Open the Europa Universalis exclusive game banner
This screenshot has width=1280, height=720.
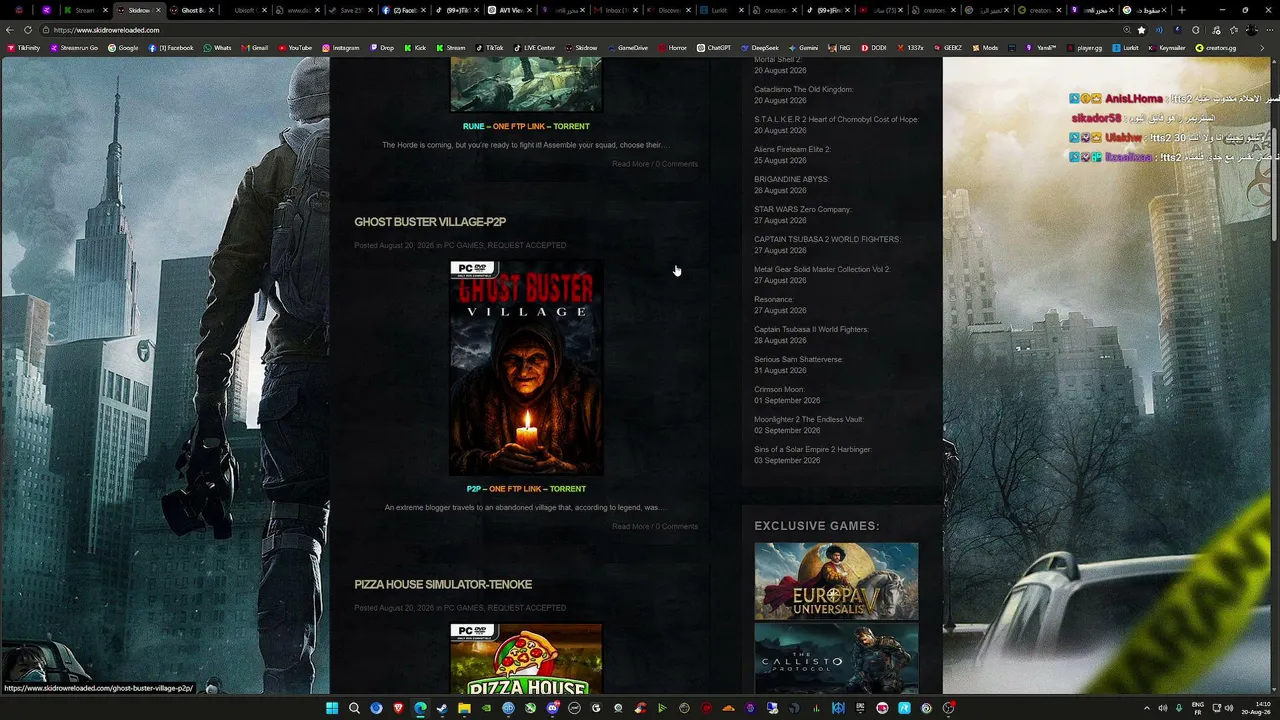(x=836, y=581)
